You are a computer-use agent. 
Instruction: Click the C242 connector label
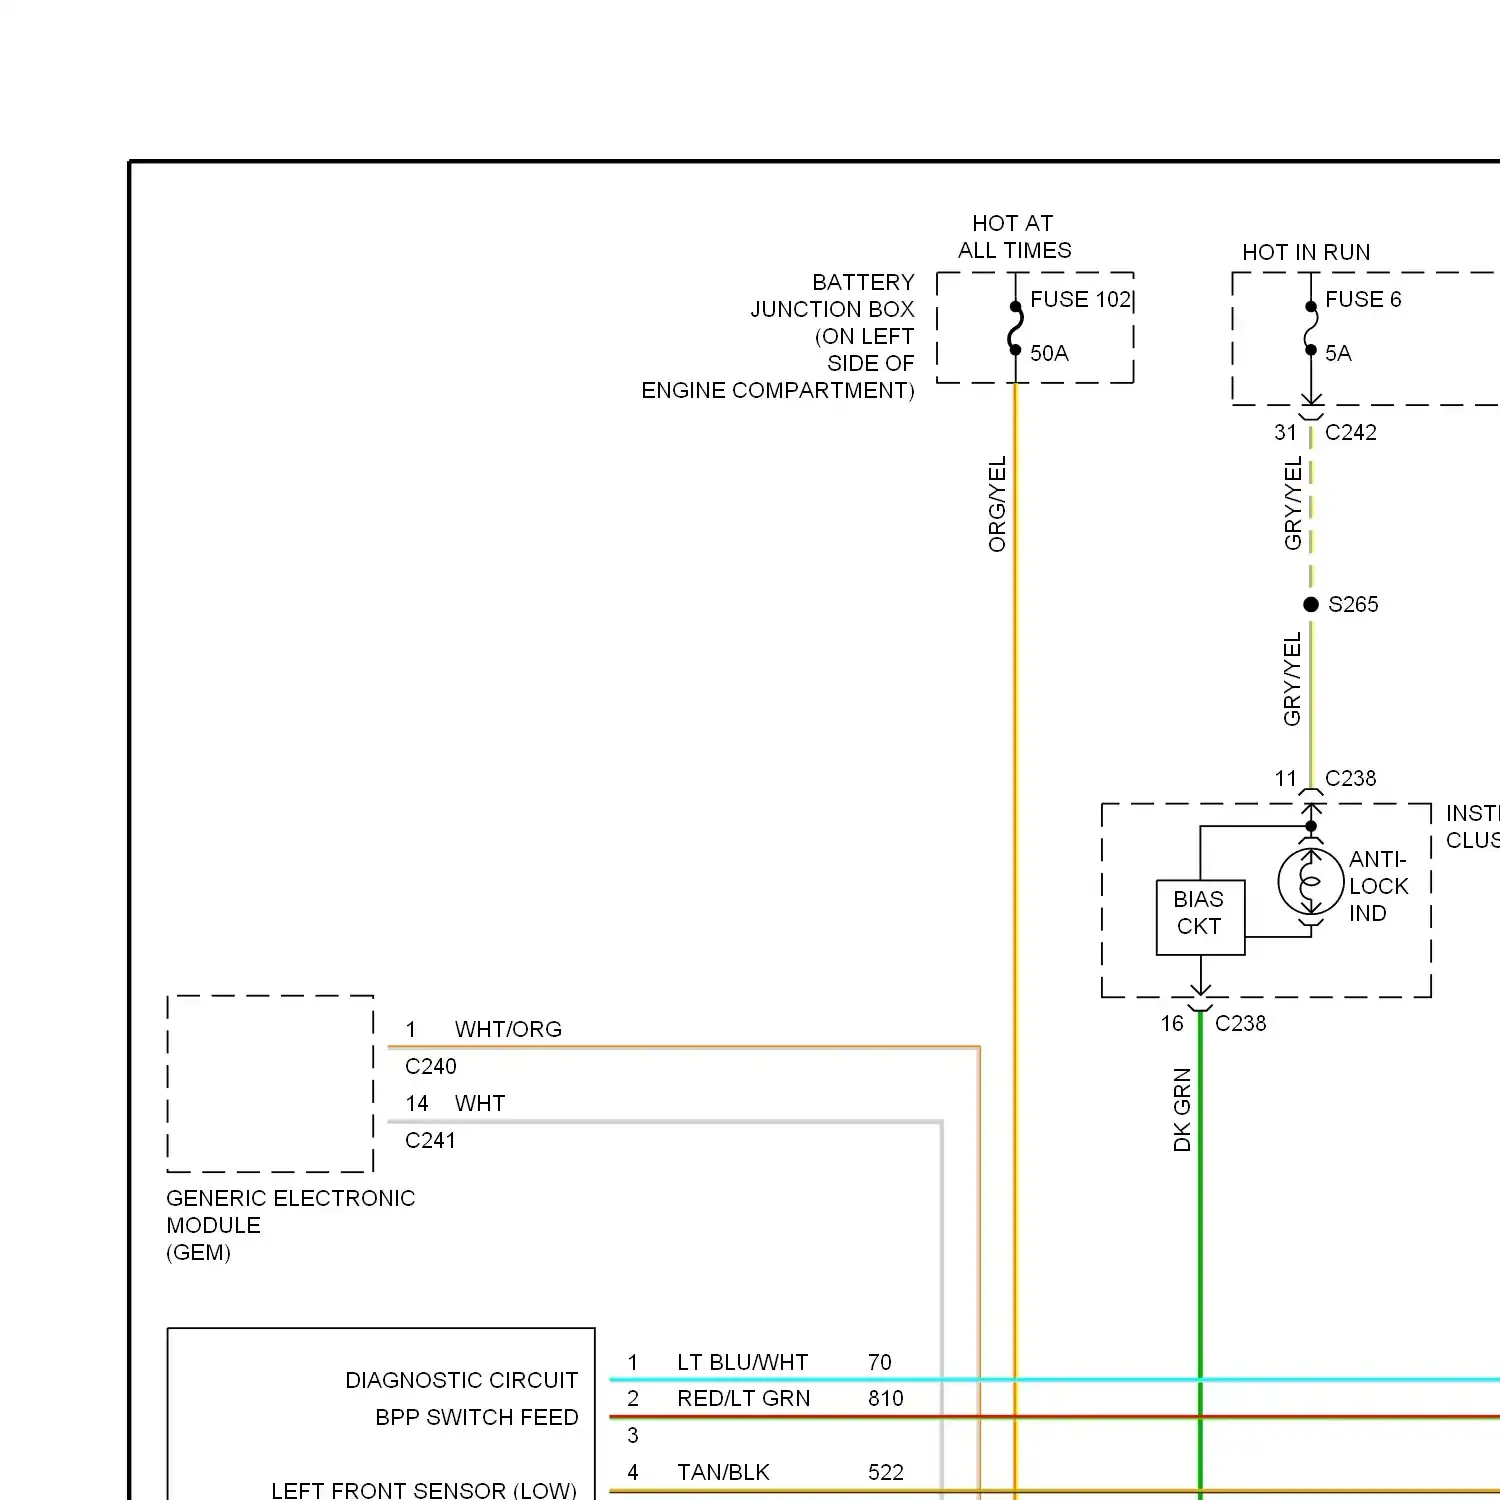coord(1351,432)
